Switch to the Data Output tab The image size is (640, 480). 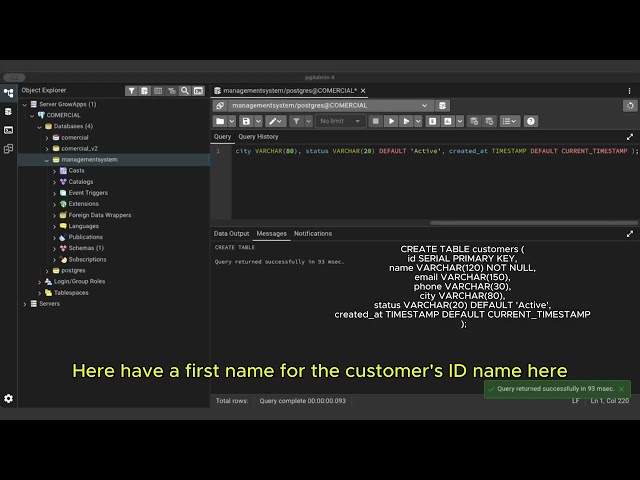pos(231,233)
